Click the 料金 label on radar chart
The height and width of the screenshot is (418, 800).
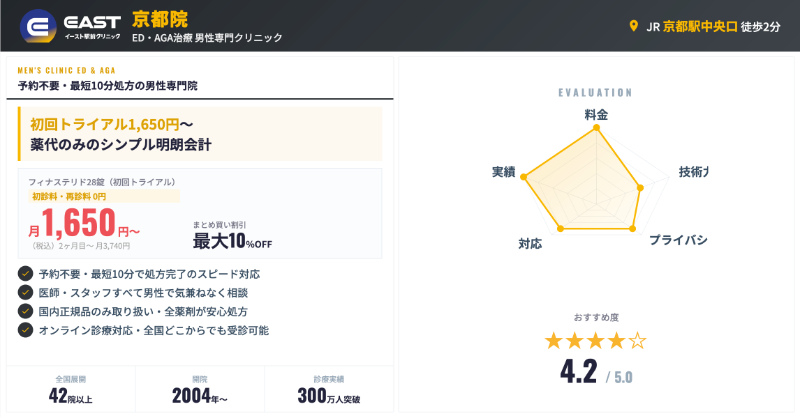tap(596, 115)
